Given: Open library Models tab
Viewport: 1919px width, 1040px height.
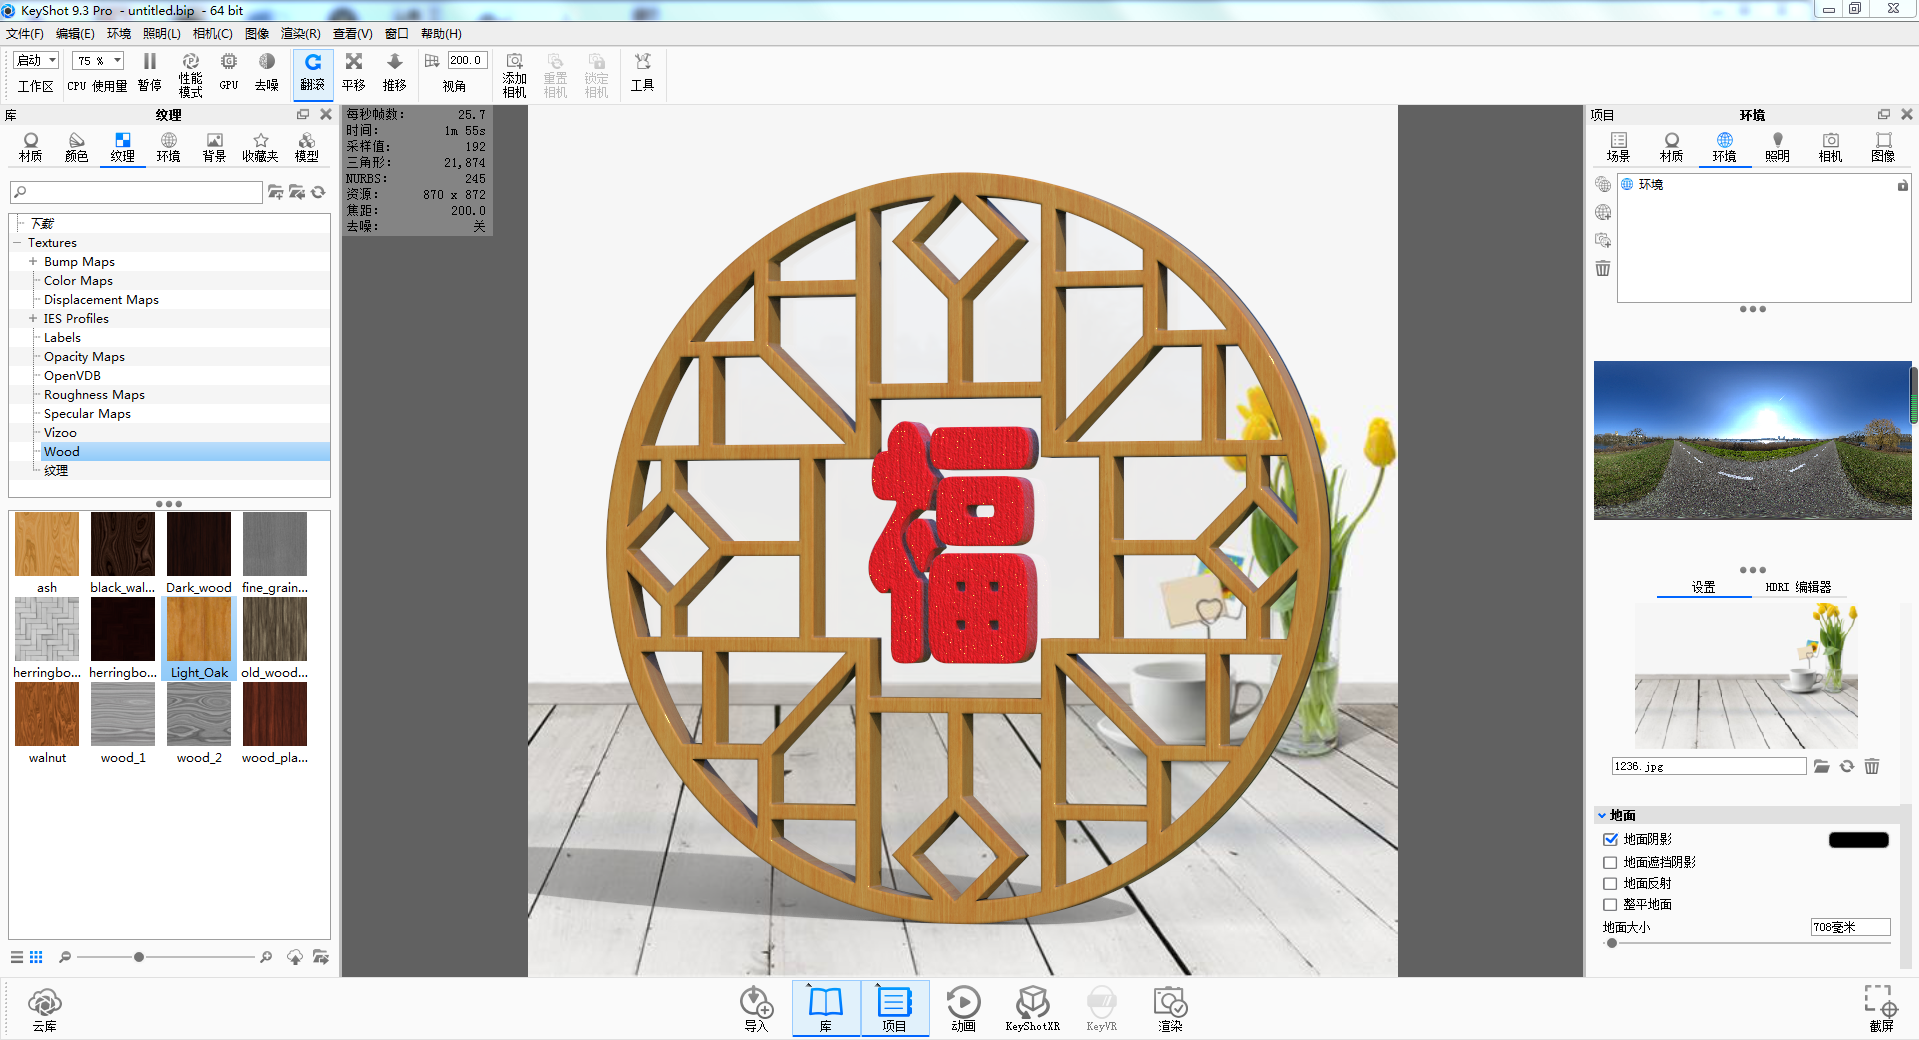Looking at the screenshot, I should pos(307,147).
